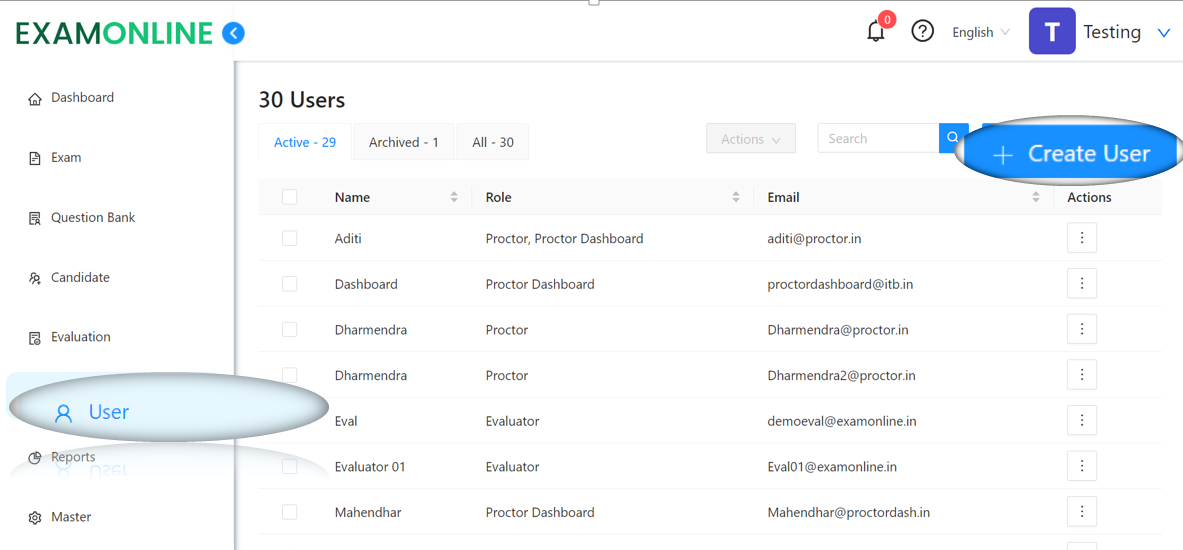This screenshot has height=550, width=1183.
Task: Select checkbox for Mahendhar row
Action: click(x=290, y=512)
